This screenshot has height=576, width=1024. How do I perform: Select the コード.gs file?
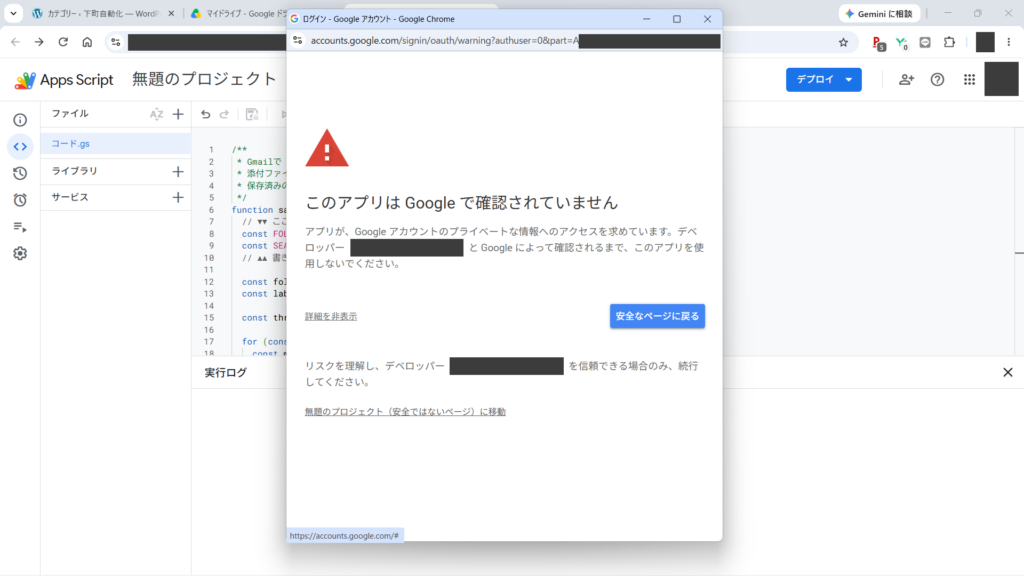(x=116, y=144)
